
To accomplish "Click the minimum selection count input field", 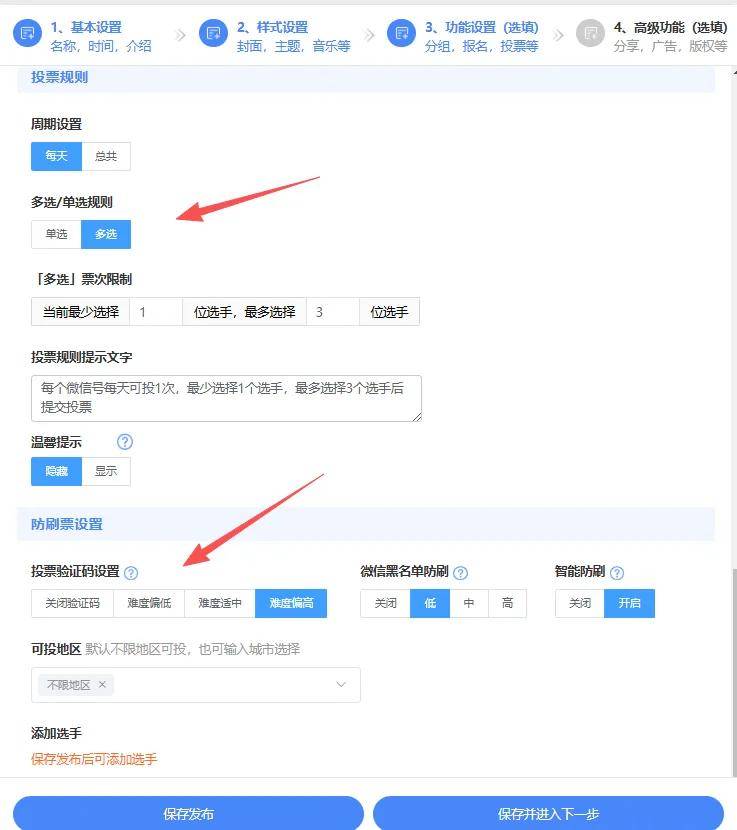I will (156, 312).
